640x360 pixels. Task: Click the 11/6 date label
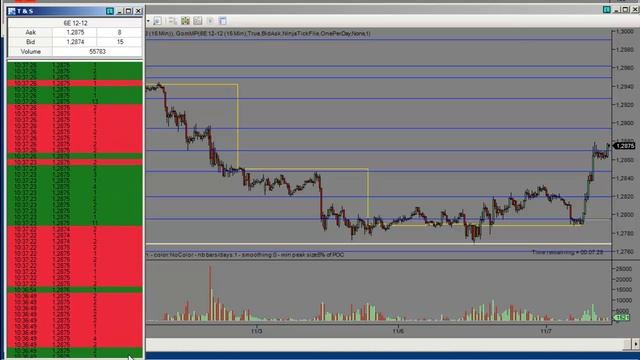point(398,331)
